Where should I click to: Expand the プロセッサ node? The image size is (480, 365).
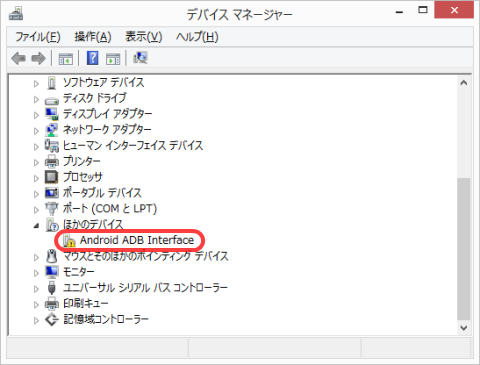36,178
